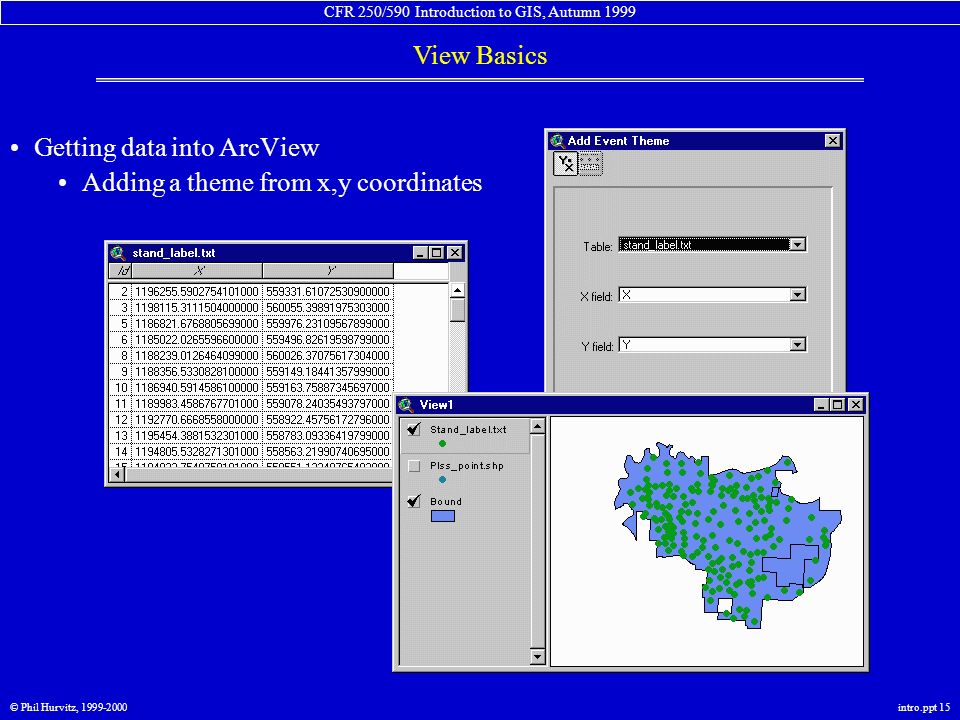This screenshot has height=720, width=960.
Task: Click cell 560055.39891975303000
Action: coord(328,307)
